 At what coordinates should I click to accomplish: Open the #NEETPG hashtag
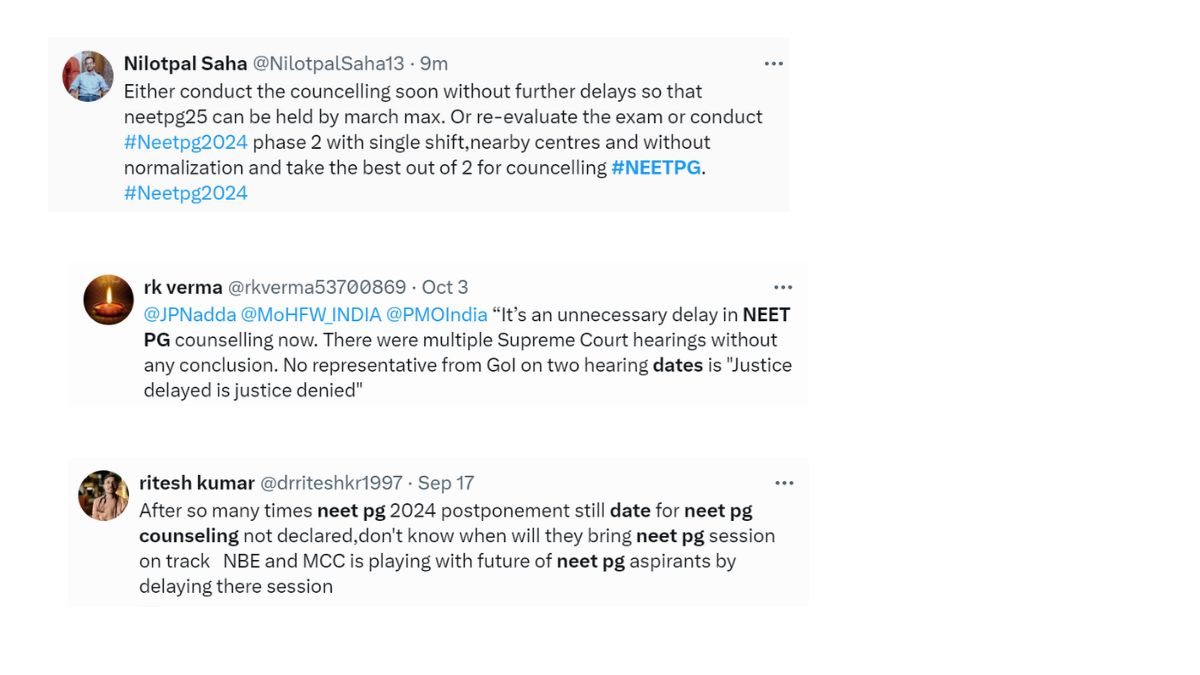[658, 167]
